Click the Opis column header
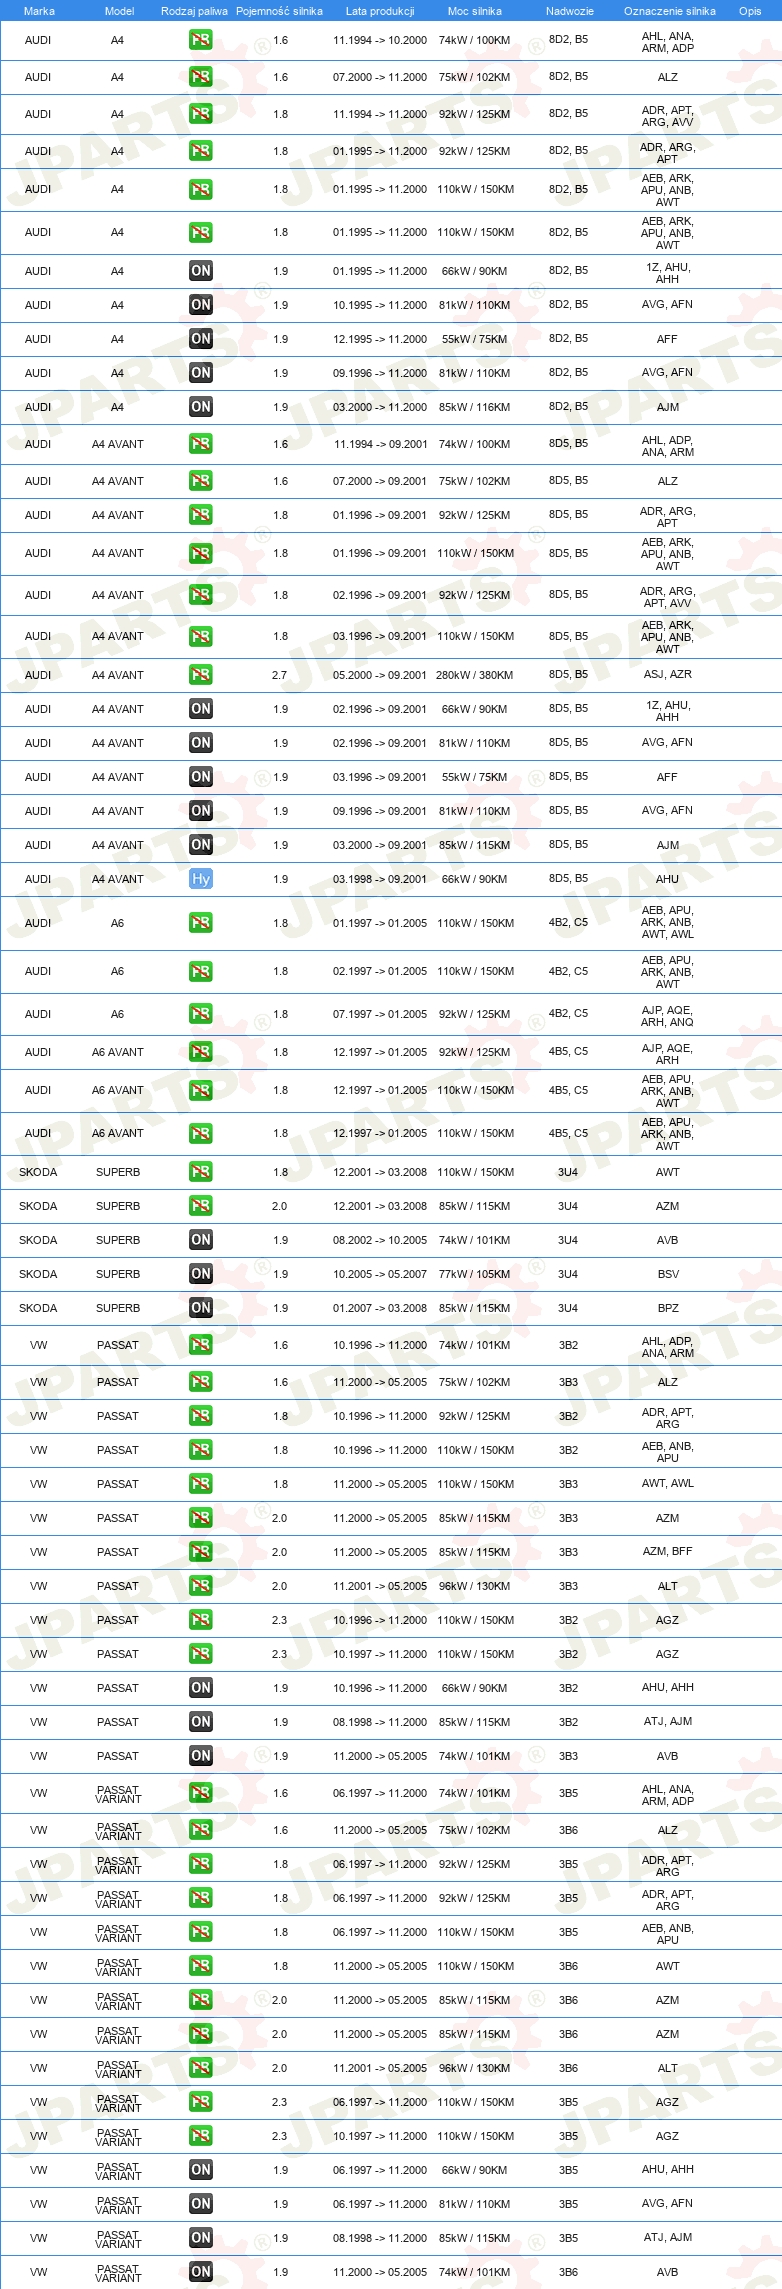 (x=750, y=11)
